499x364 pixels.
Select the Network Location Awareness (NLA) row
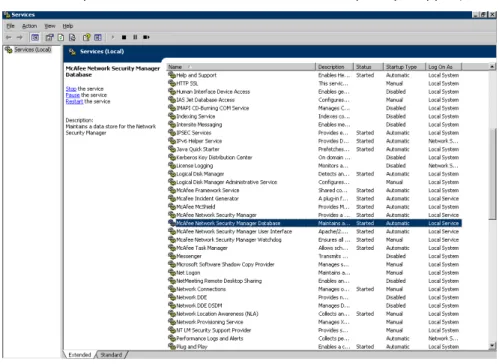coord(314,314)
